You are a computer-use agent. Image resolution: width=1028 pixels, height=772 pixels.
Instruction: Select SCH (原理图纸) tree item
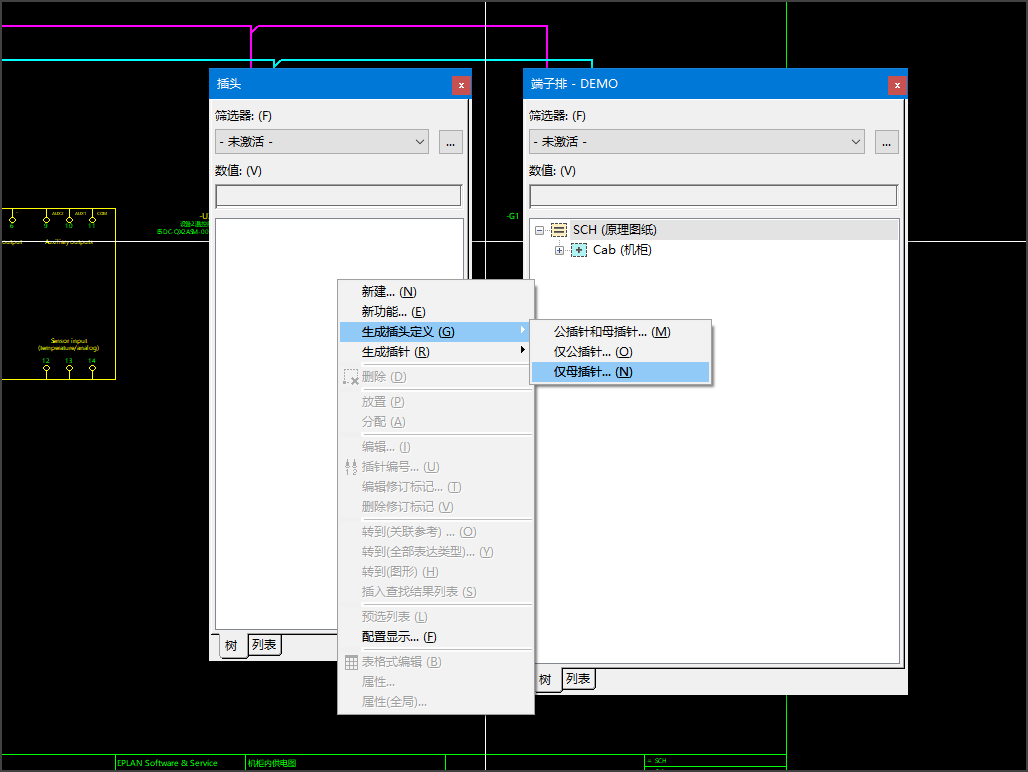pos(614,230)
